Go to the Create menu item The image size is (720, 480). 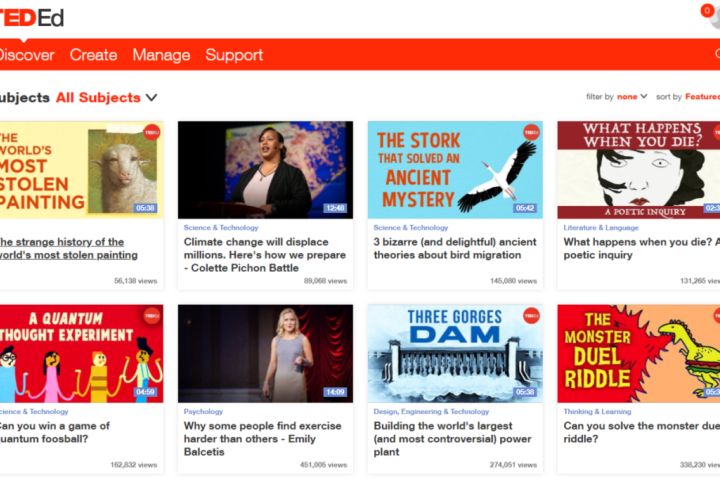point(93,55)
